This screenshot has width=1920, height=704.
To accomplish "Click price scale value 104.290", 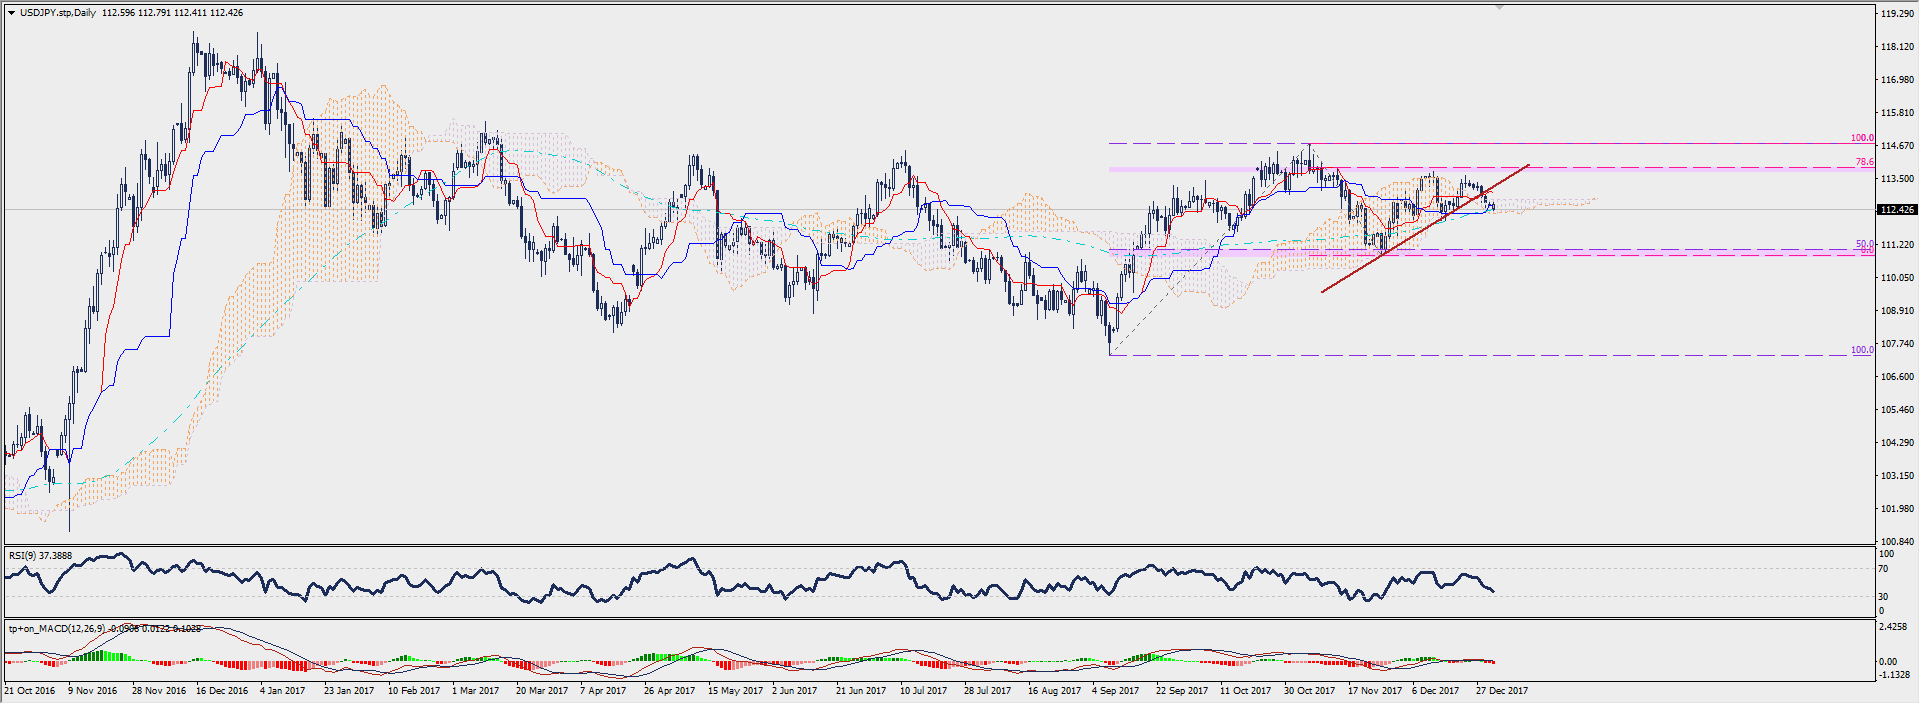I will [x=1897, y=443].
